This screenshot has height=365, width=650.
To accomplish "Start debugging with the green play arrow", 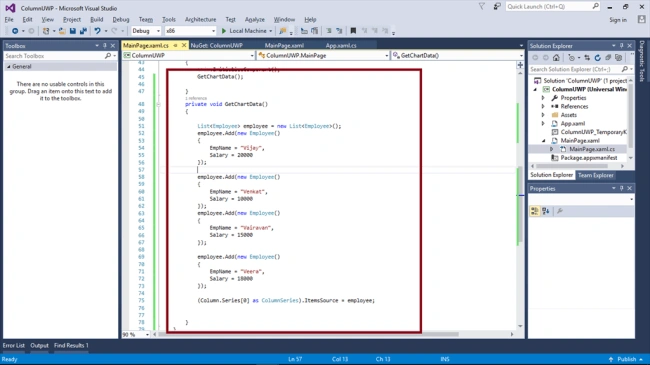I will [224, 31].
